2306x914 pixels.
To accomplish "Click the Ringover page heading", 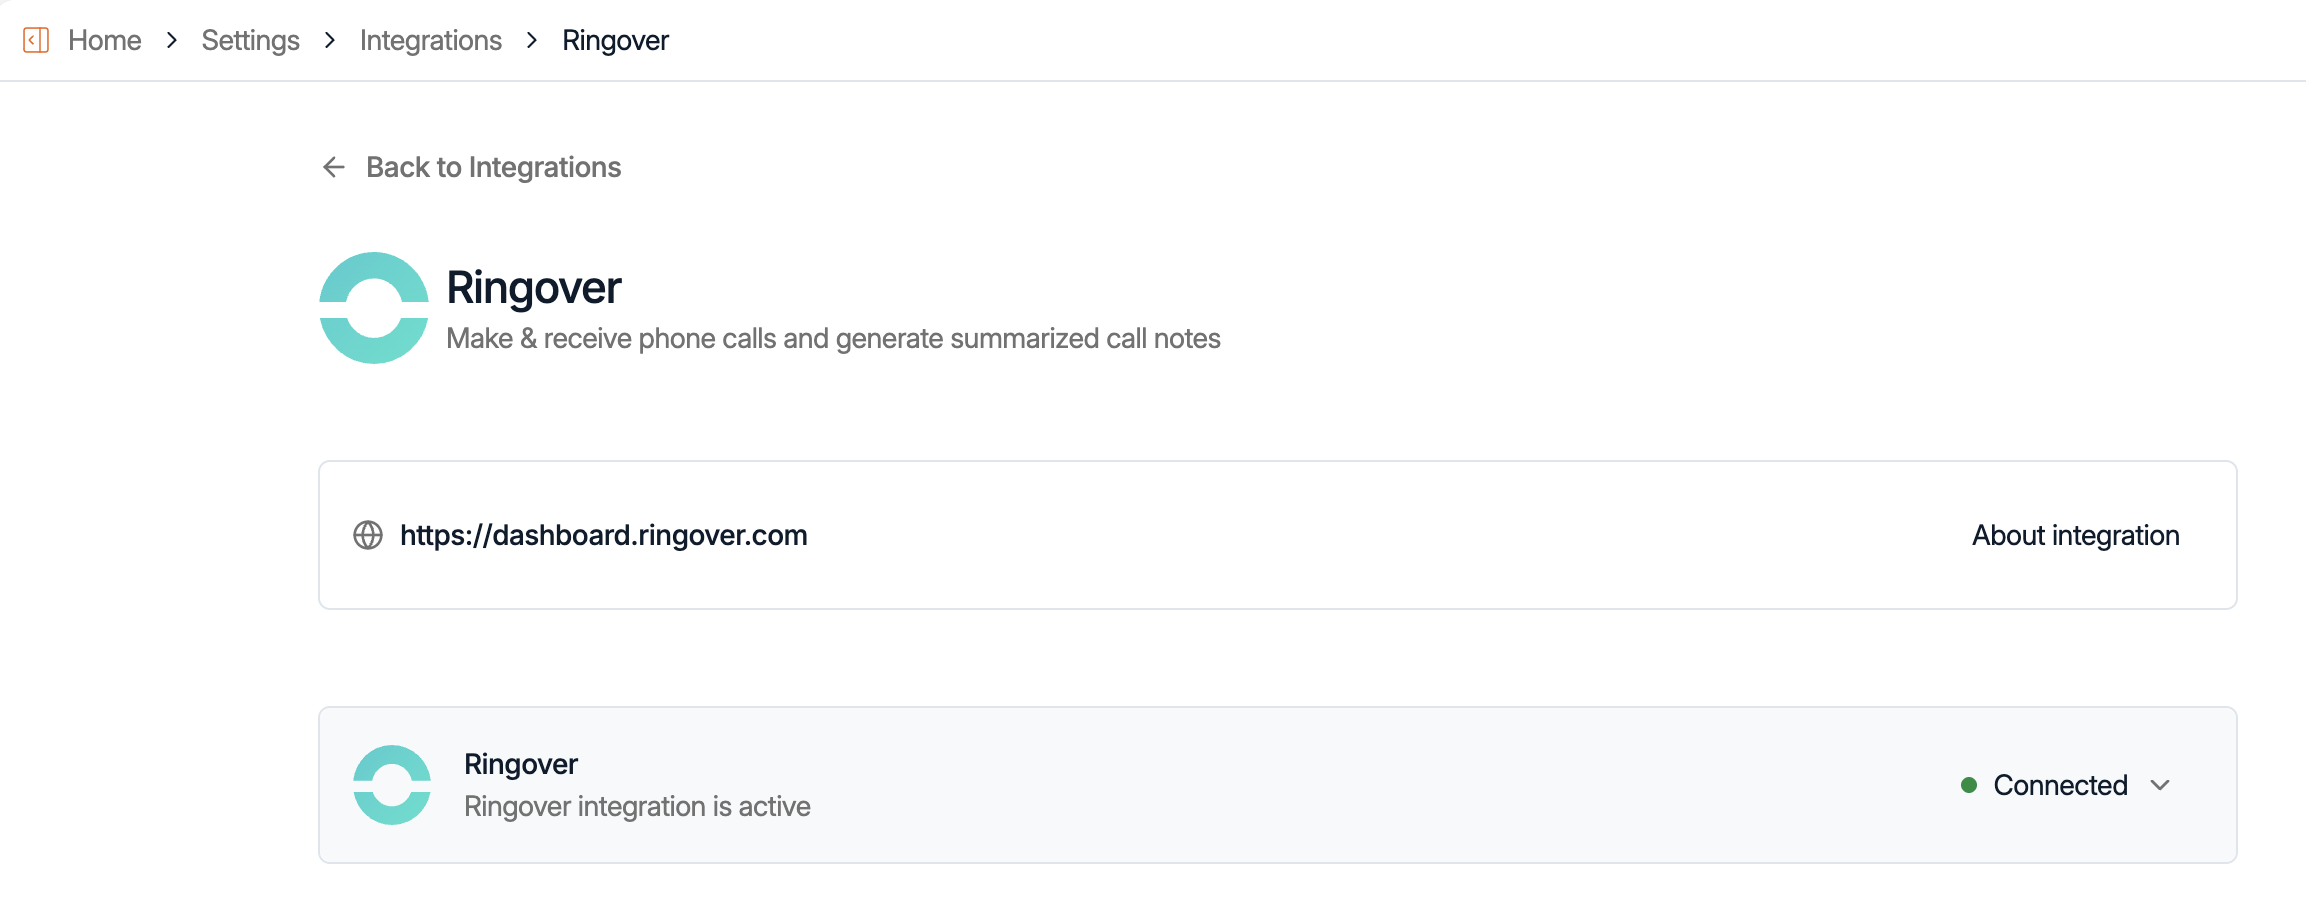I will pyautogui.click(x=534, y=288).
